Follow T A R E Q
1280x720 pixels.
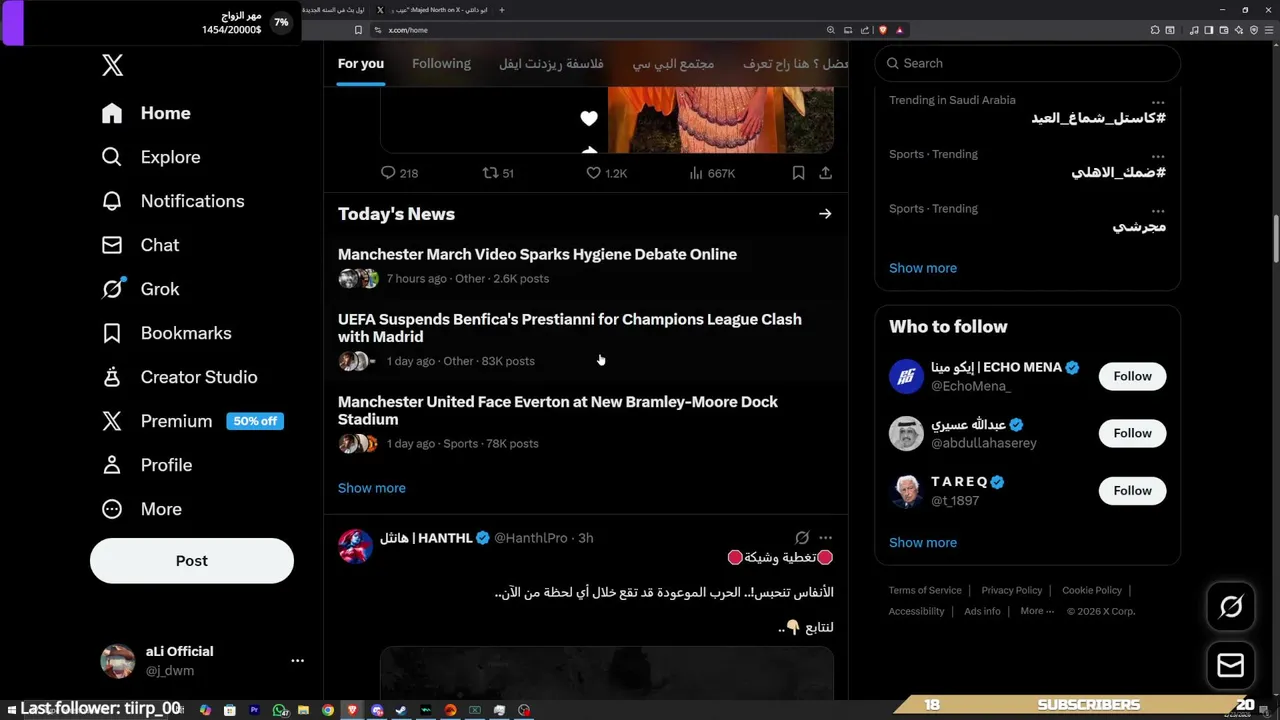pos(1133,490)
